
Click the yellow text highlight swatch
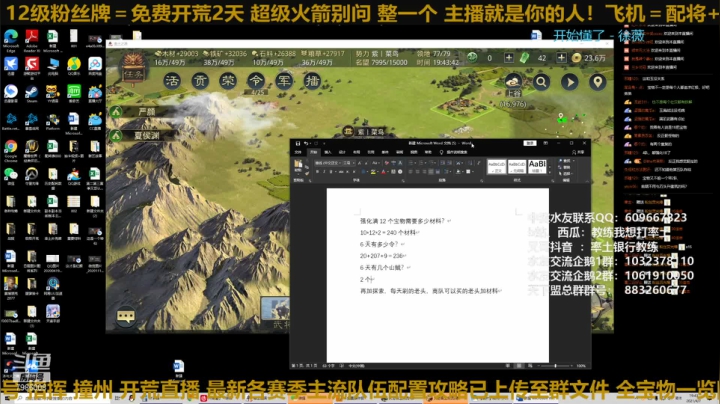click(x=373, y=172)
